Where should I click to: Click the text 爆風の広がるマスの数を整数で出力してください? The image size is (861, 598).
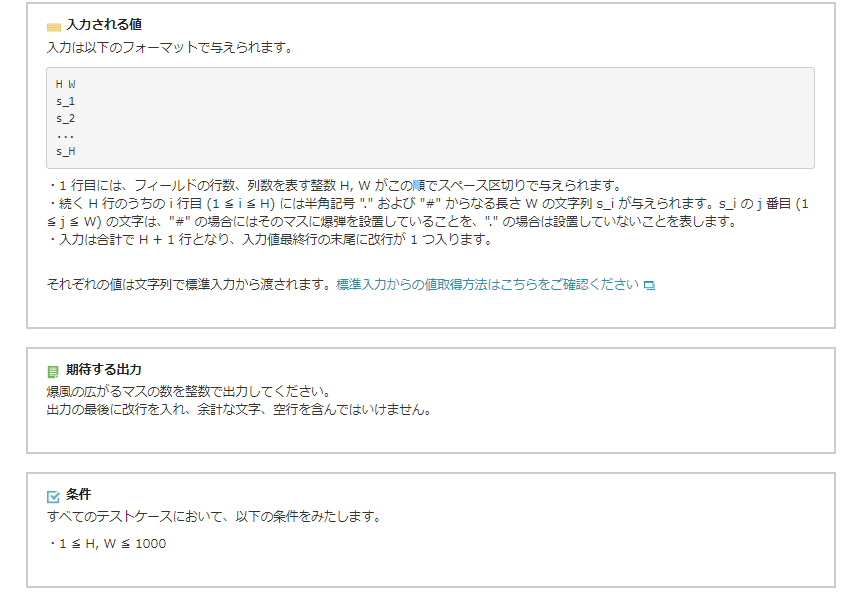point(188,391)
